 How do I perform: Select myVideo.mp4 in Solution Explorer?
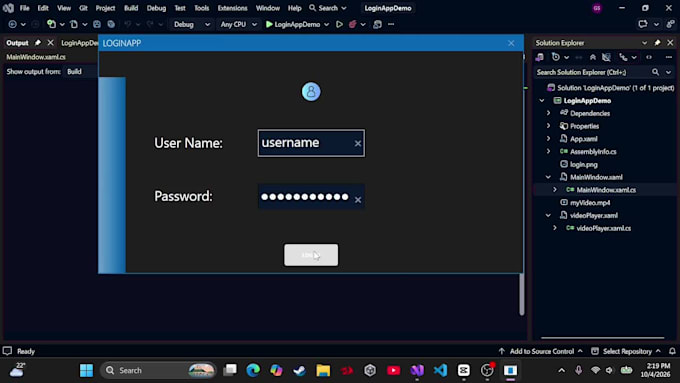590,203
